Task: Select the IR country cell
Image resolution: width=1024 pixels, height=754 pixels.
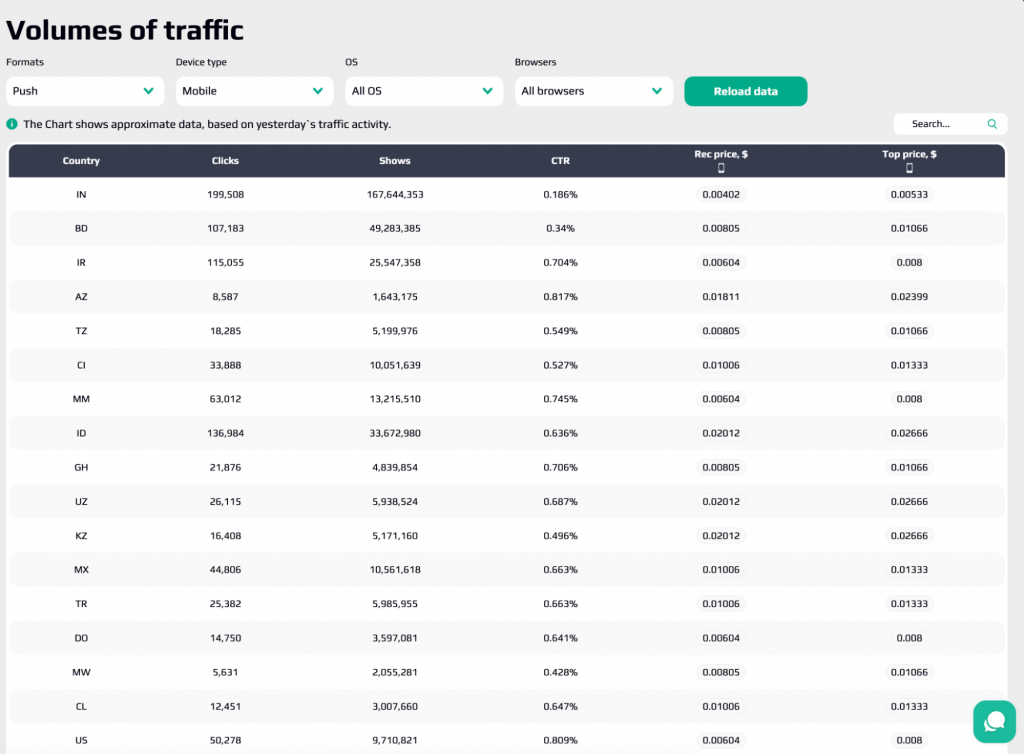Action: (81, 262)
